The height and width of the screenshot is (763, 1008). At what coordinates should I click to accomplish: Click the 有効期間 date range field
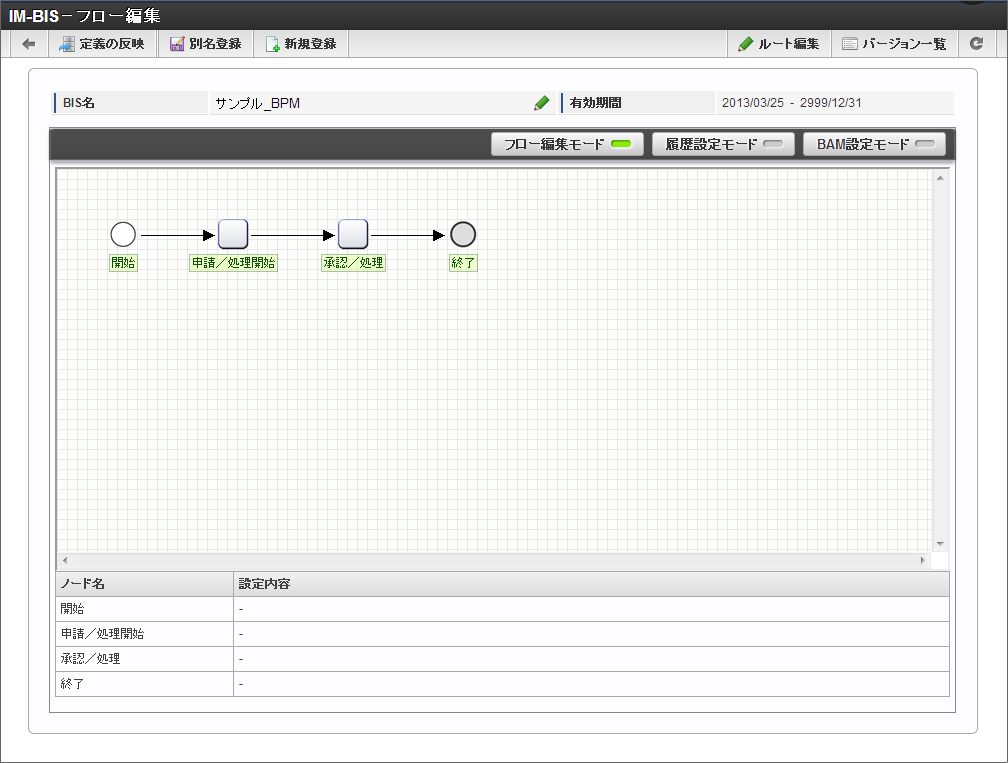pyautogui.click(x=834, y=103)
